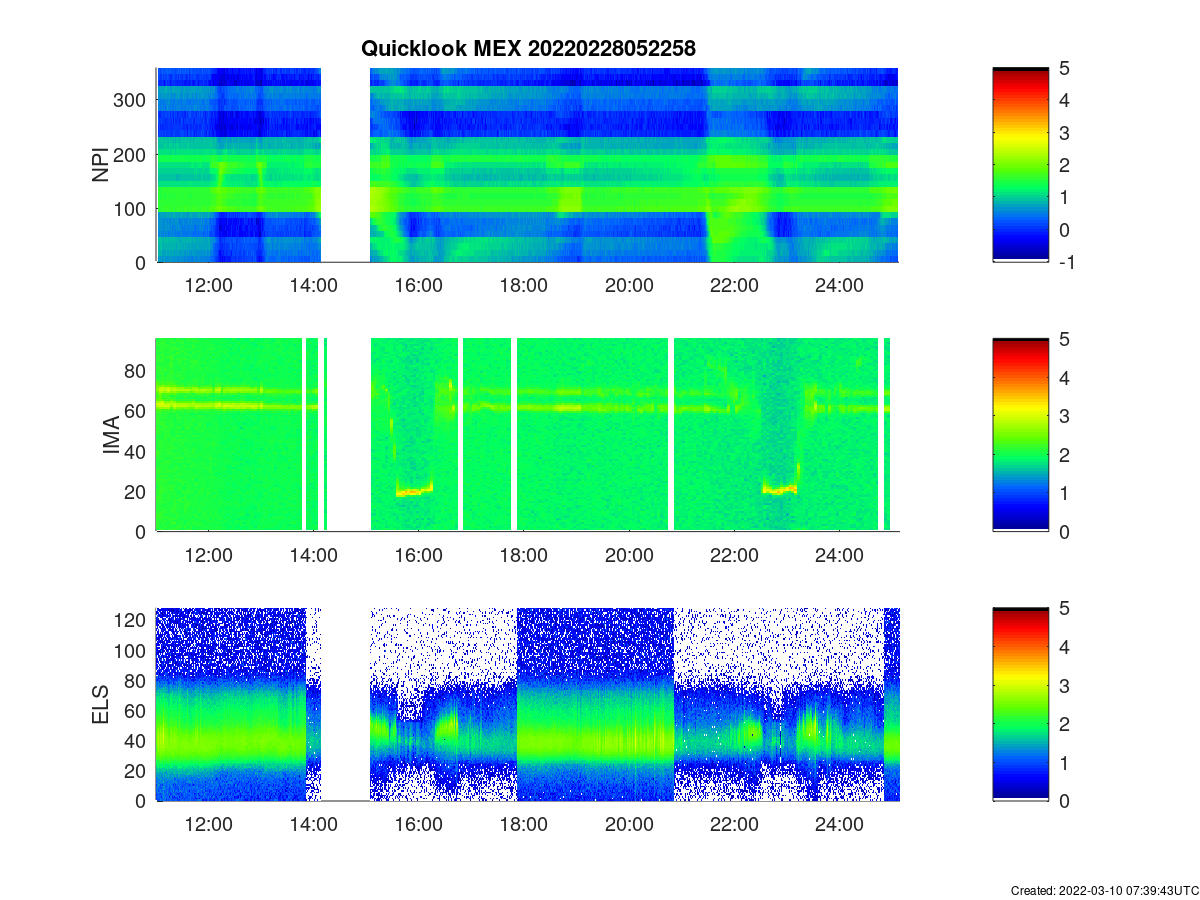Select the ELS axis label
Screen dimensions: 1200x900
(101, 704)
